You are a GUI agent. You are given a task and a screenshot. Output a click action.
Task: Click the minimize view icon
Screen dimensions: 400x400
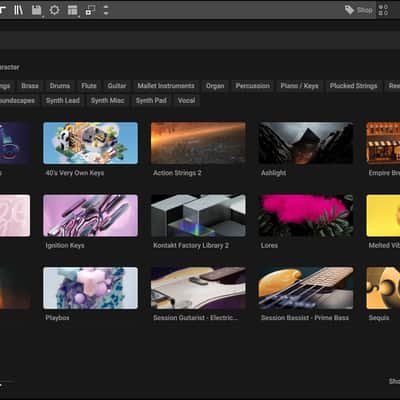(x=90, y=10)
